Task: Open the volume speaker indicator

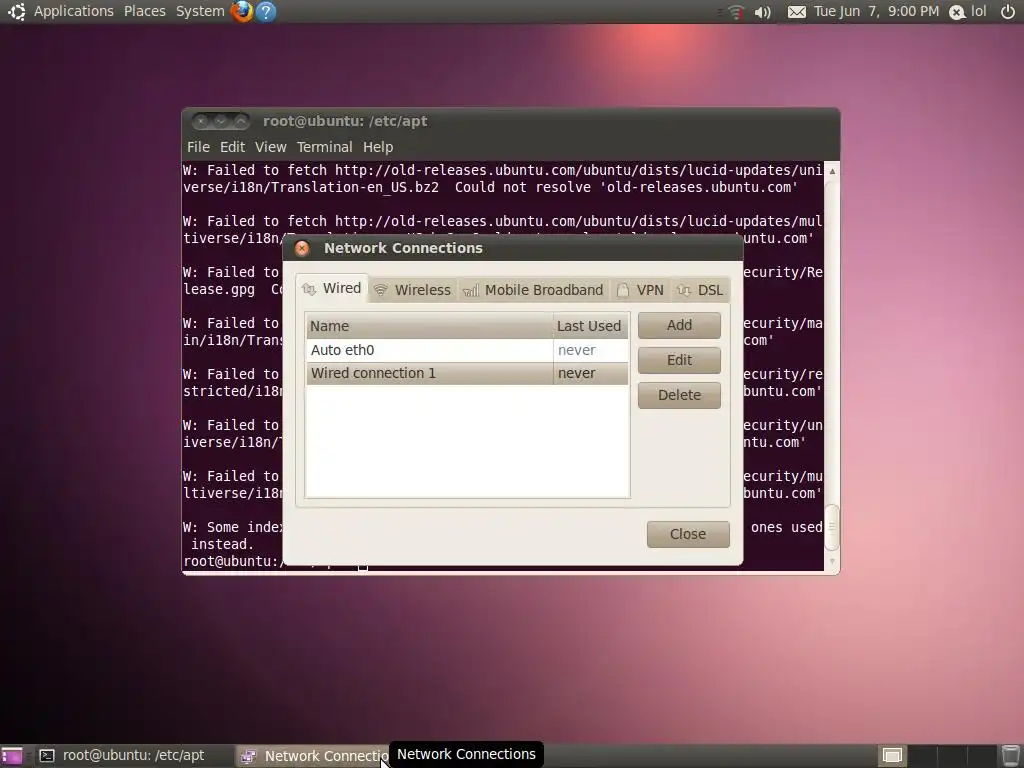Action: click(762, 12)
